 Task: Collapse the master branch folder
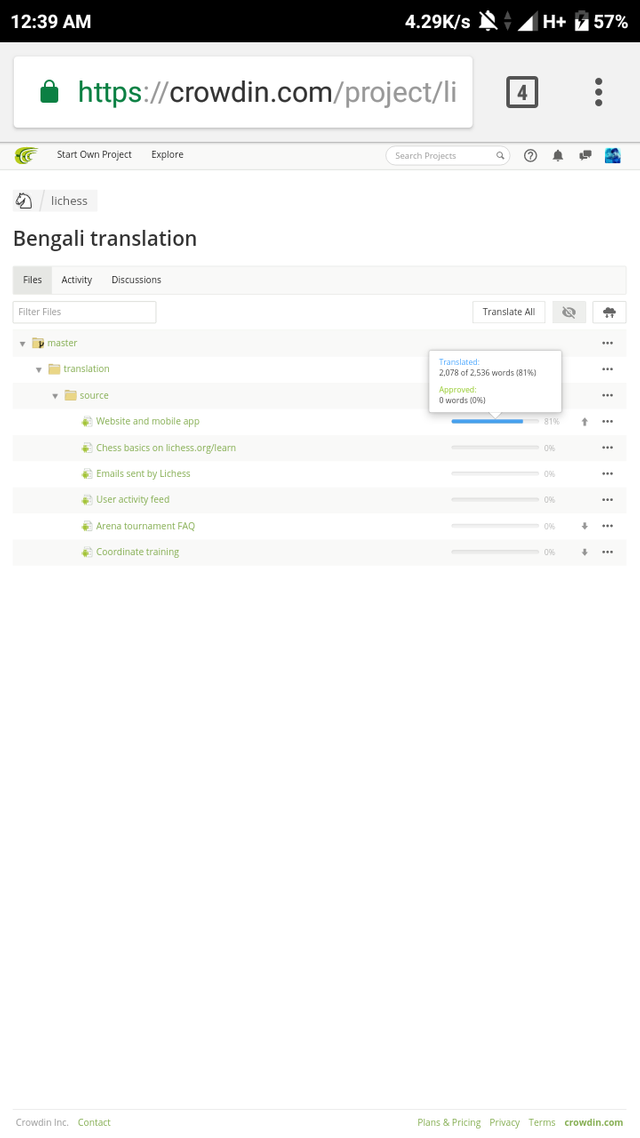click(23, 344)
